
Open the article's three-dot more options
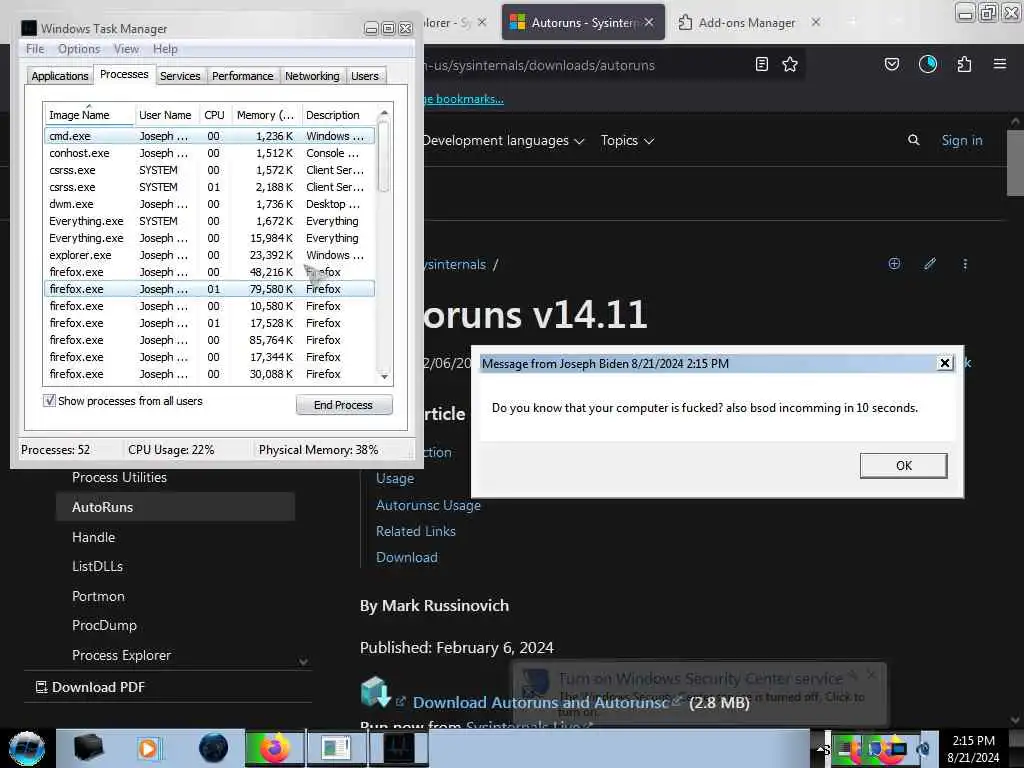pyautogui.click(x=965, y=264)
